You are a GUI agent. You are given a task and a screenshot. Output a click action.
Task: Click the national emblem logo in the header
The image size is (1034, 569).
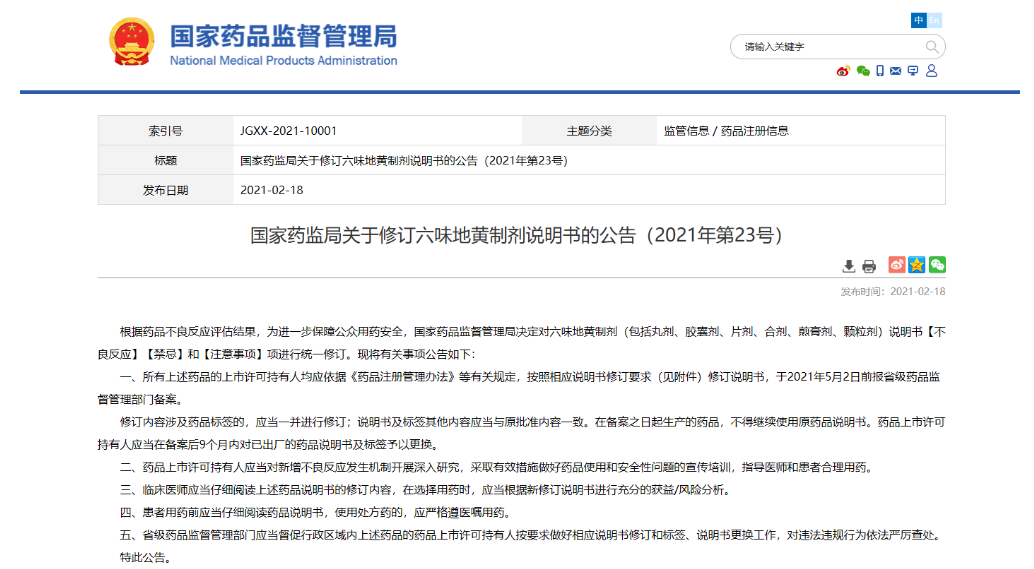132,42
